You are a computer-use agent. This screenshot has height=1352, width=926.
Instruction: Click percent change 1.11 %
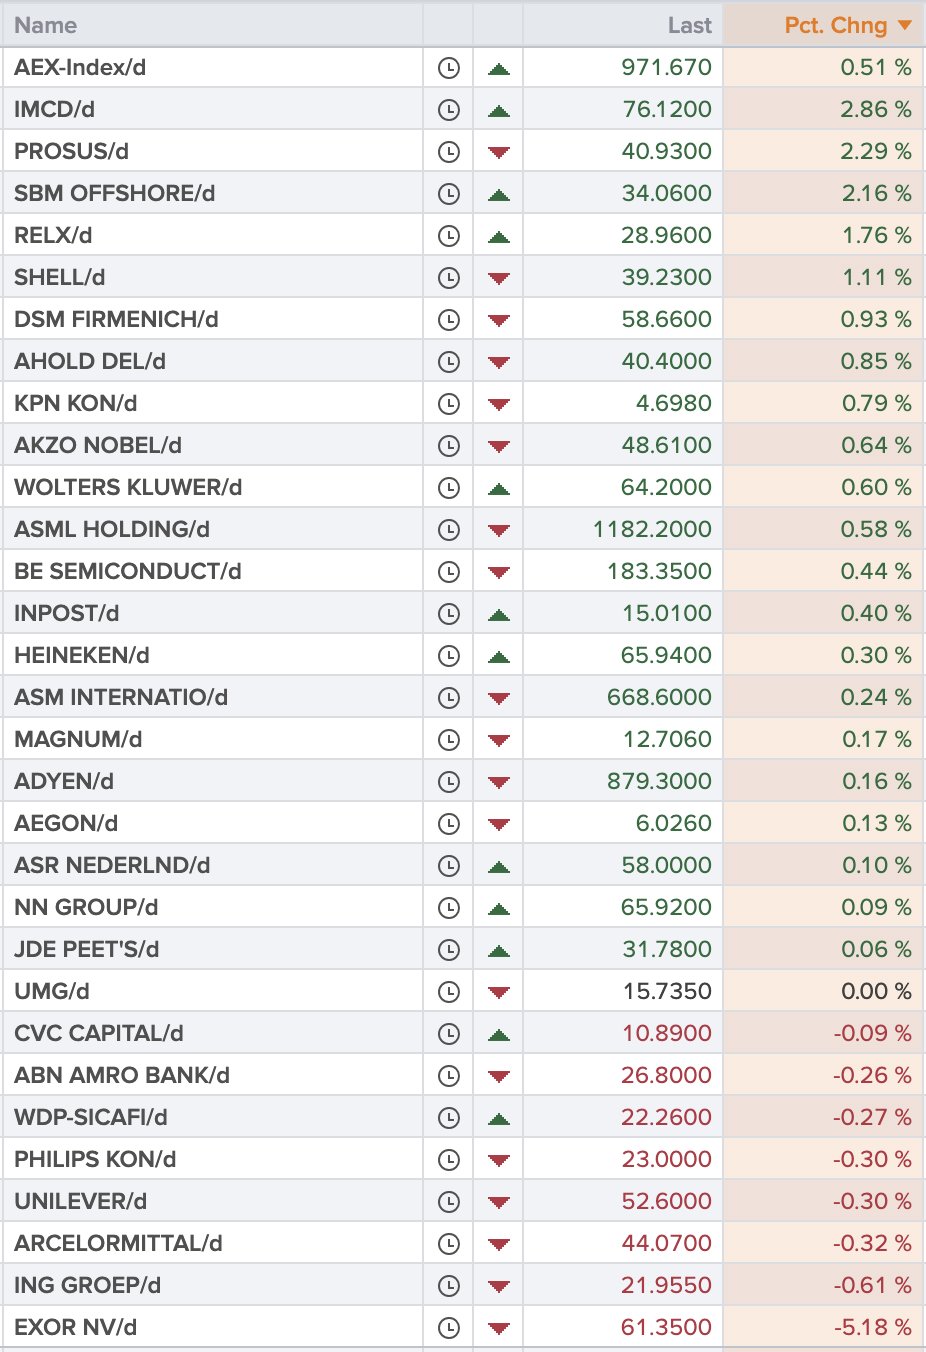tap(877, 278)
